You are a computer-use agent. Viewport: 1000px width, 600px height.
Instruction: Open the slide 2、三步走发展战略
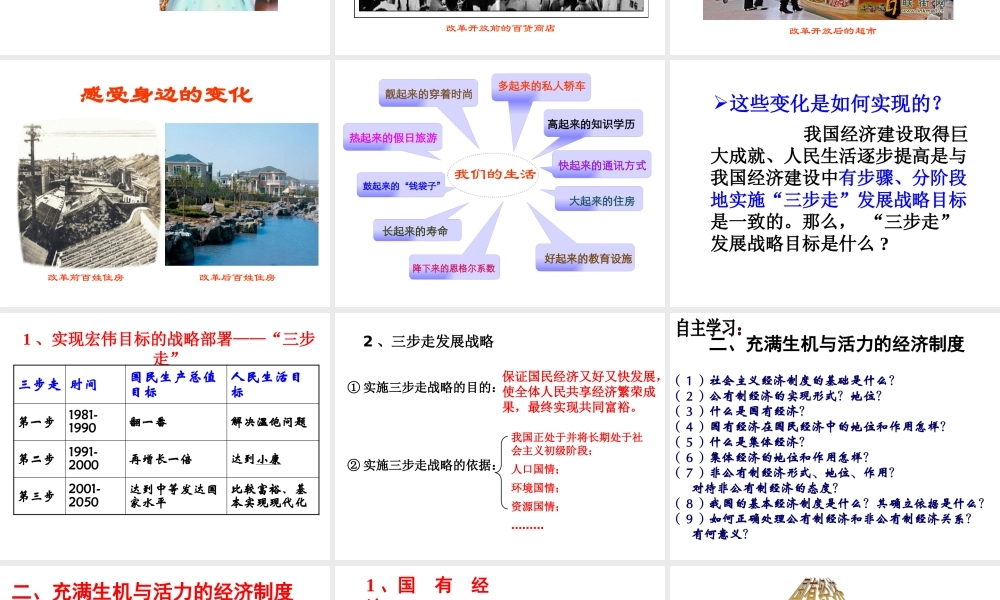coord(499,436)
